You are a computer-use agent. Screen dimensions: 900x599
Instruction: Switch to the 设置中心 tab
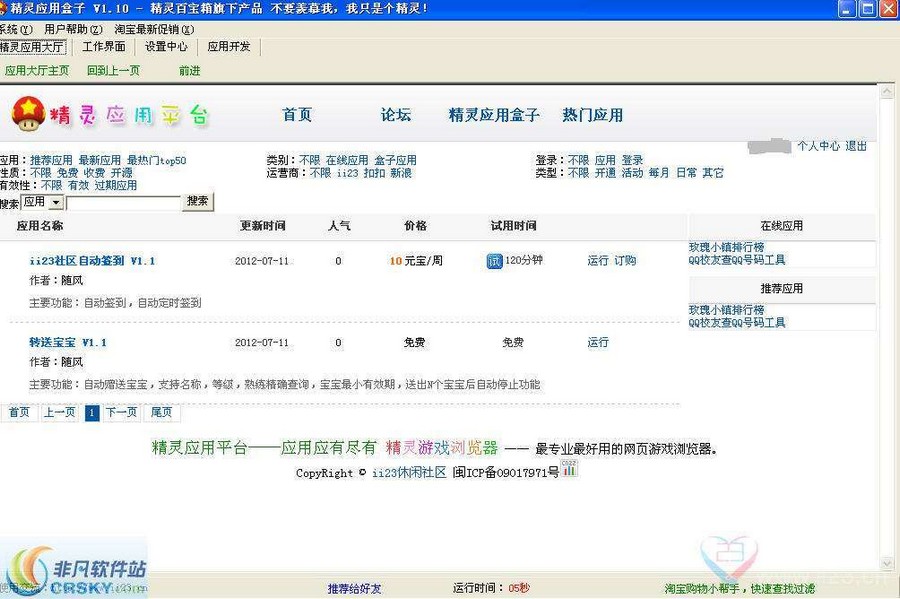click(x=165, y=46)
